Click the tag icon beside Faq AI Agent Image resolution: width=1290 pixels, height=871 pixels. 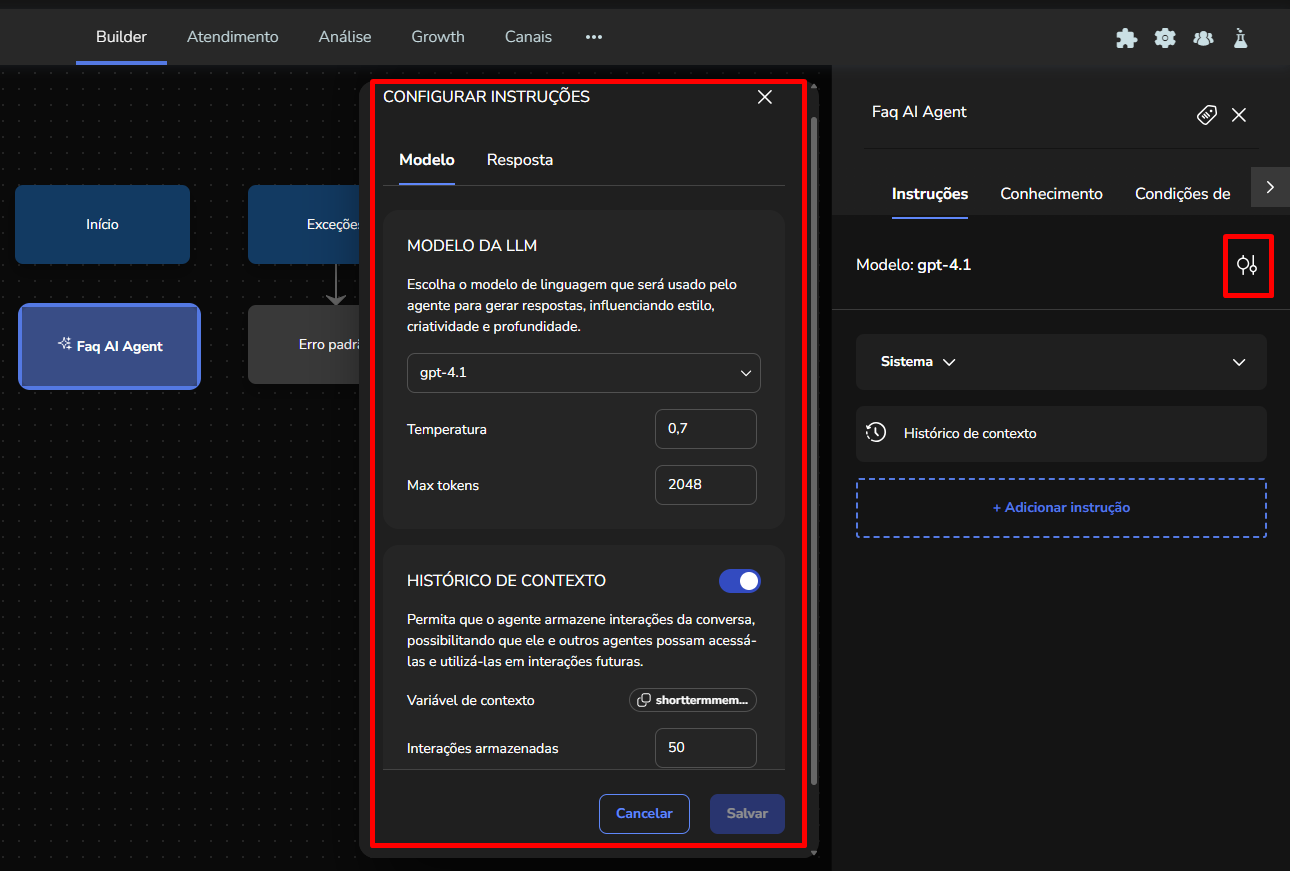coord(1207,115)
